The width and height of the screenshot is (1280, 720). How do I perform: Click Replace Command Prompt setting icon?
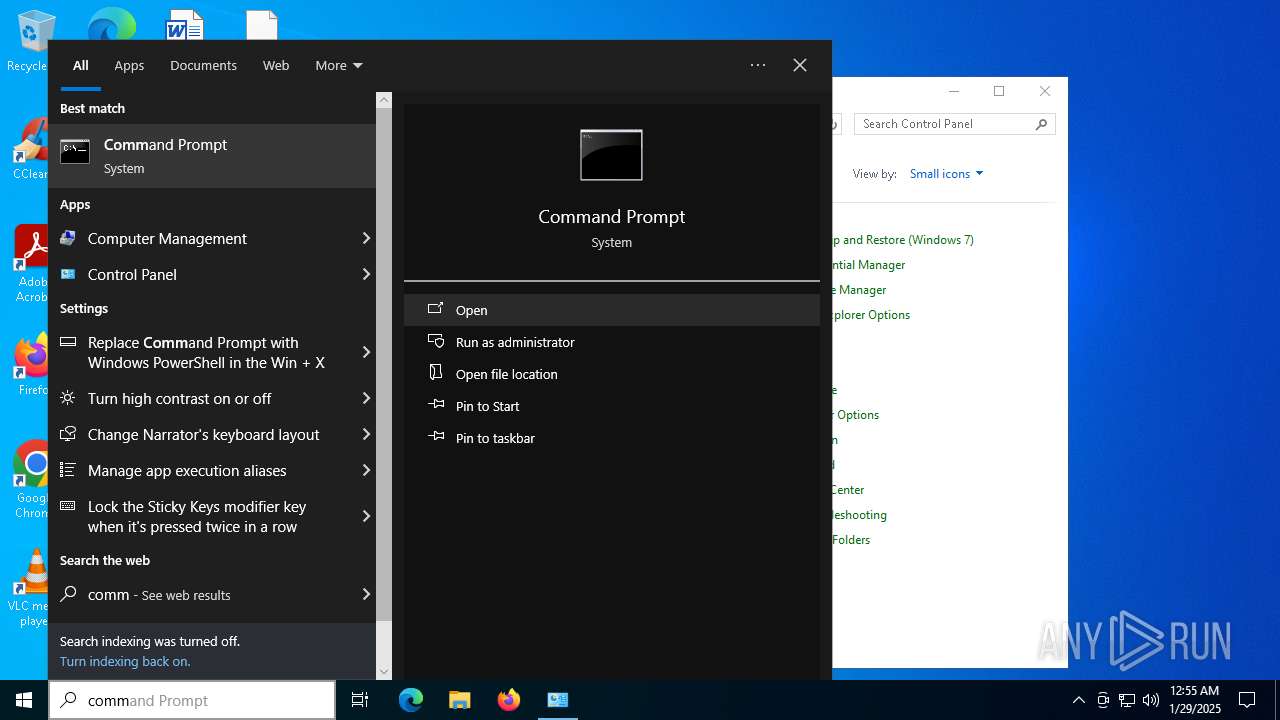pos(68,342)
